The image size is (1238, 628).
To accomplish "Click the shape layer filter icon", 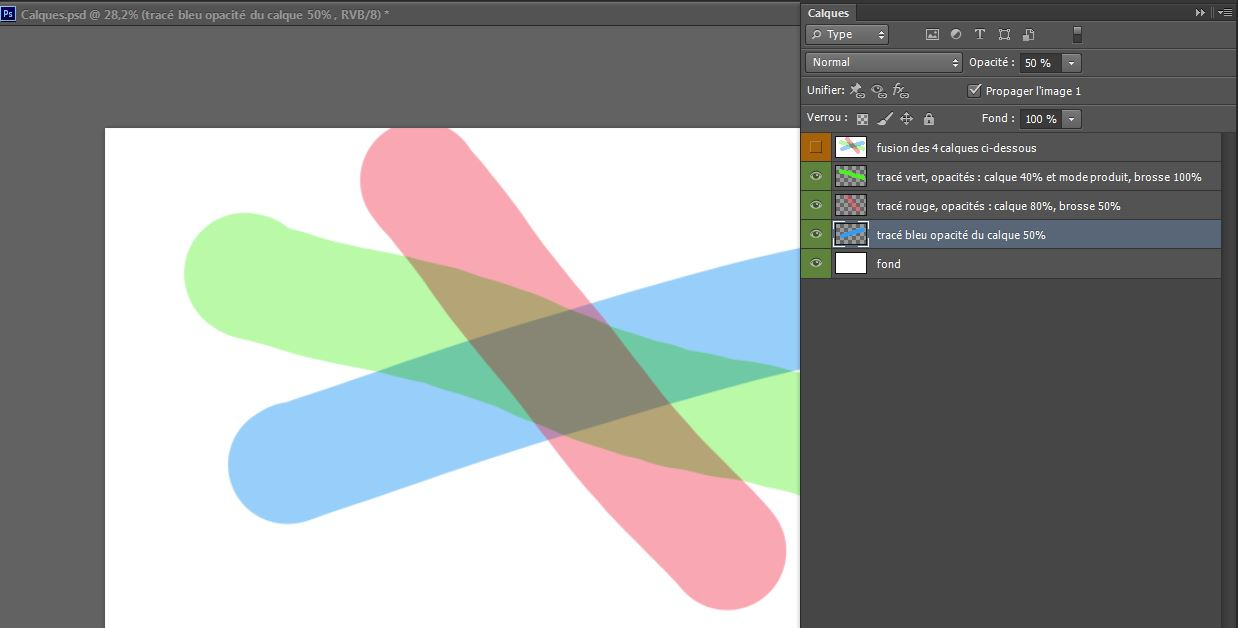I will pyautogui.click(x=1004, y=34).
